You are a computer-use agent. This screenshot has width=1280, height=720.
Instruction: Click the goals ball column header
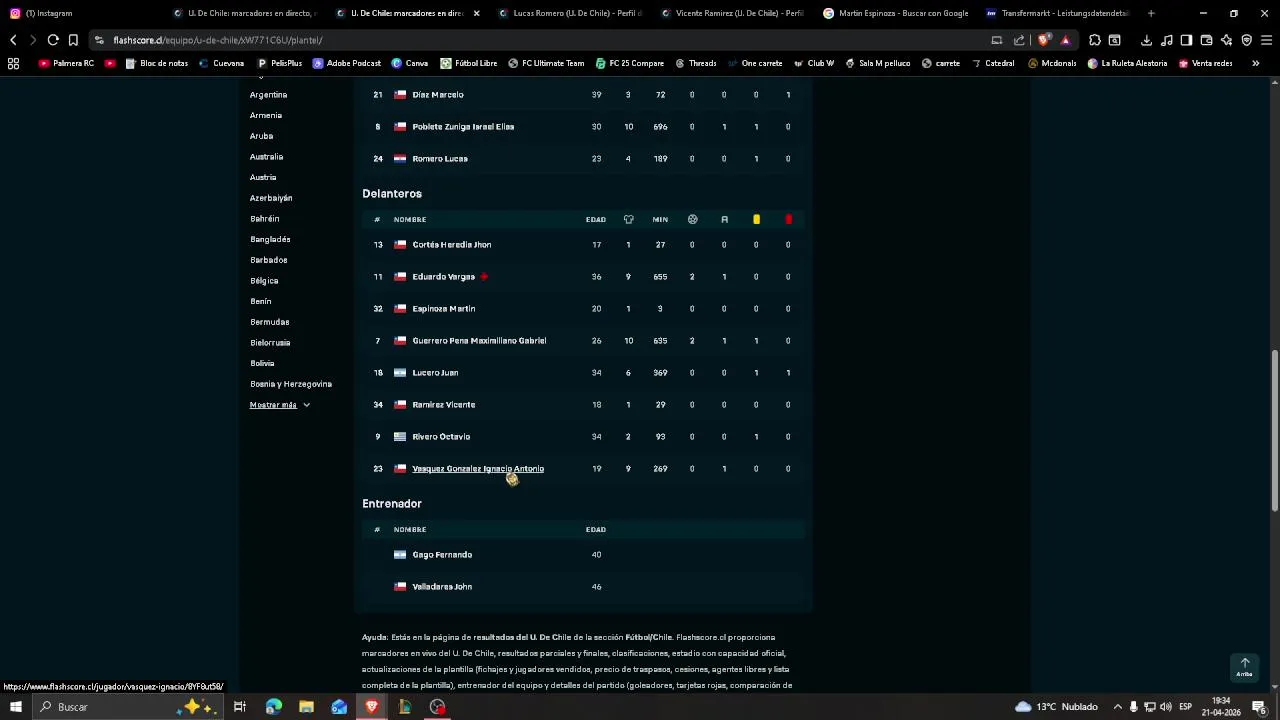(x=692, y=219)
